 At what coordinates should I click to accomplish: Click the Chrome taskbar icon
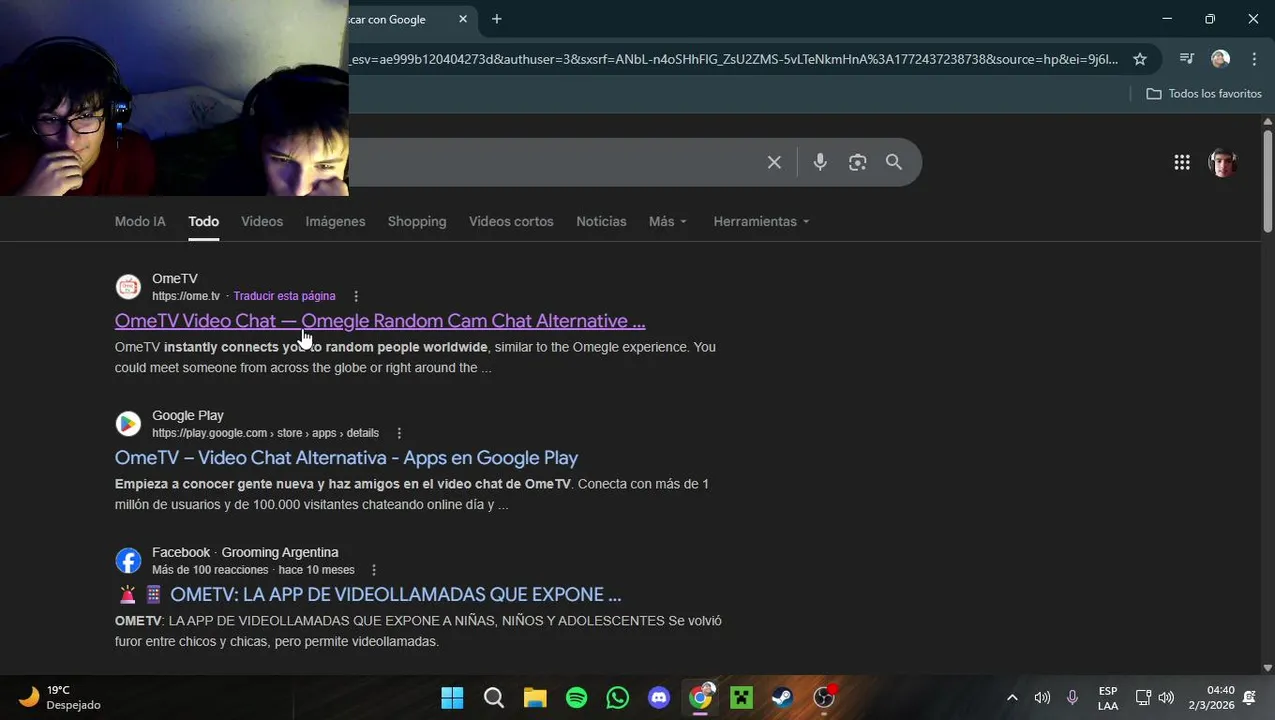701,697
